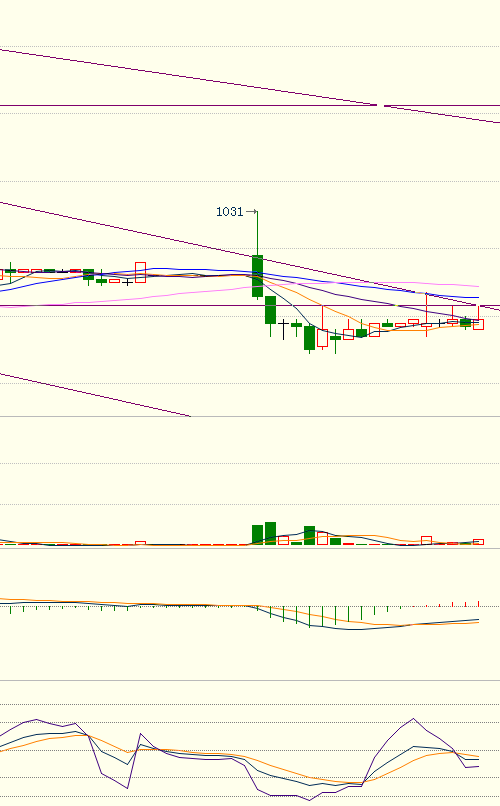The width and height of the screenshot is (500, 806).
Task: Click the right end of the blue moving average
Action: 477,297
